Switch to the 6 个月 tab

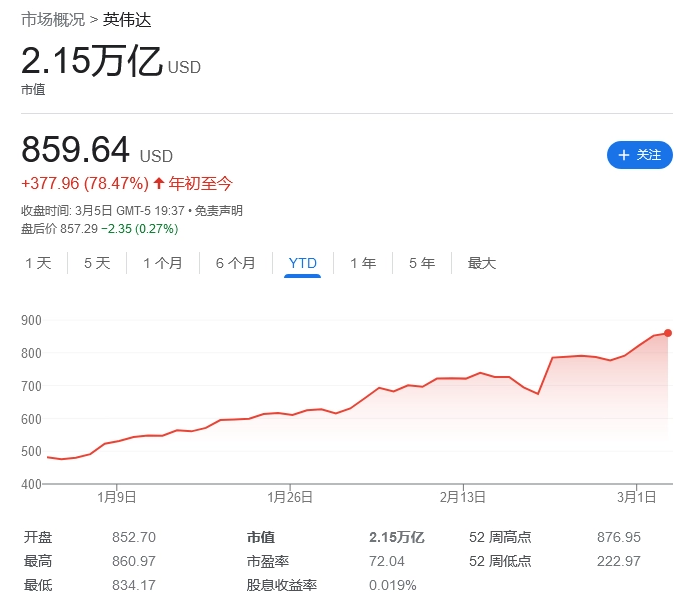(235, 263)
